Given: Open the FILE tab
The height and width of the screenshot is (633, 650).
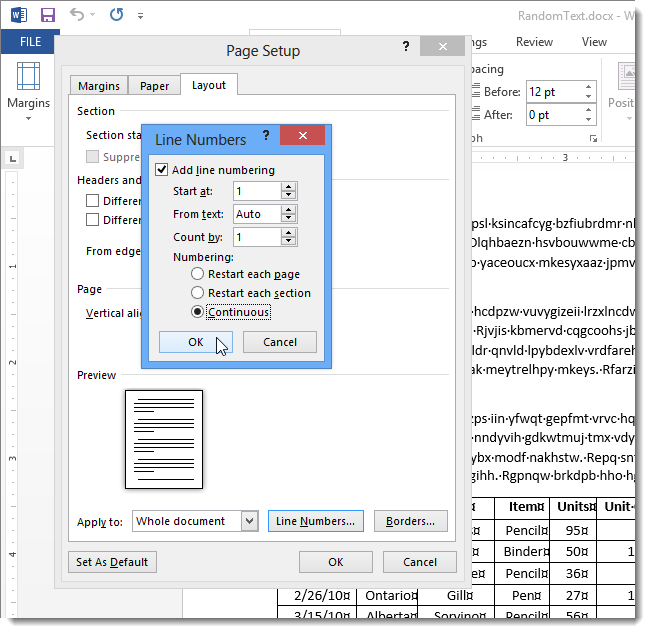Looking at the screenshot, I should coord(30,42).
